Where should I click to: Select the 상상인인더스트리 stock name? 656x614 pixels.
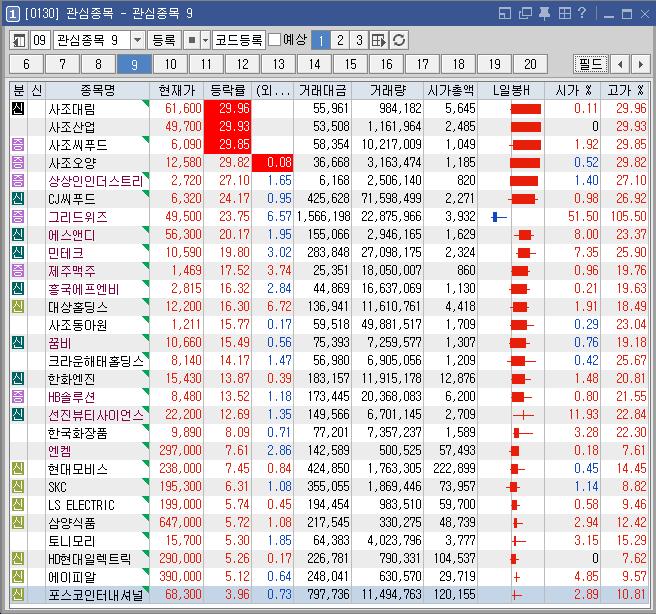(95, 181)
